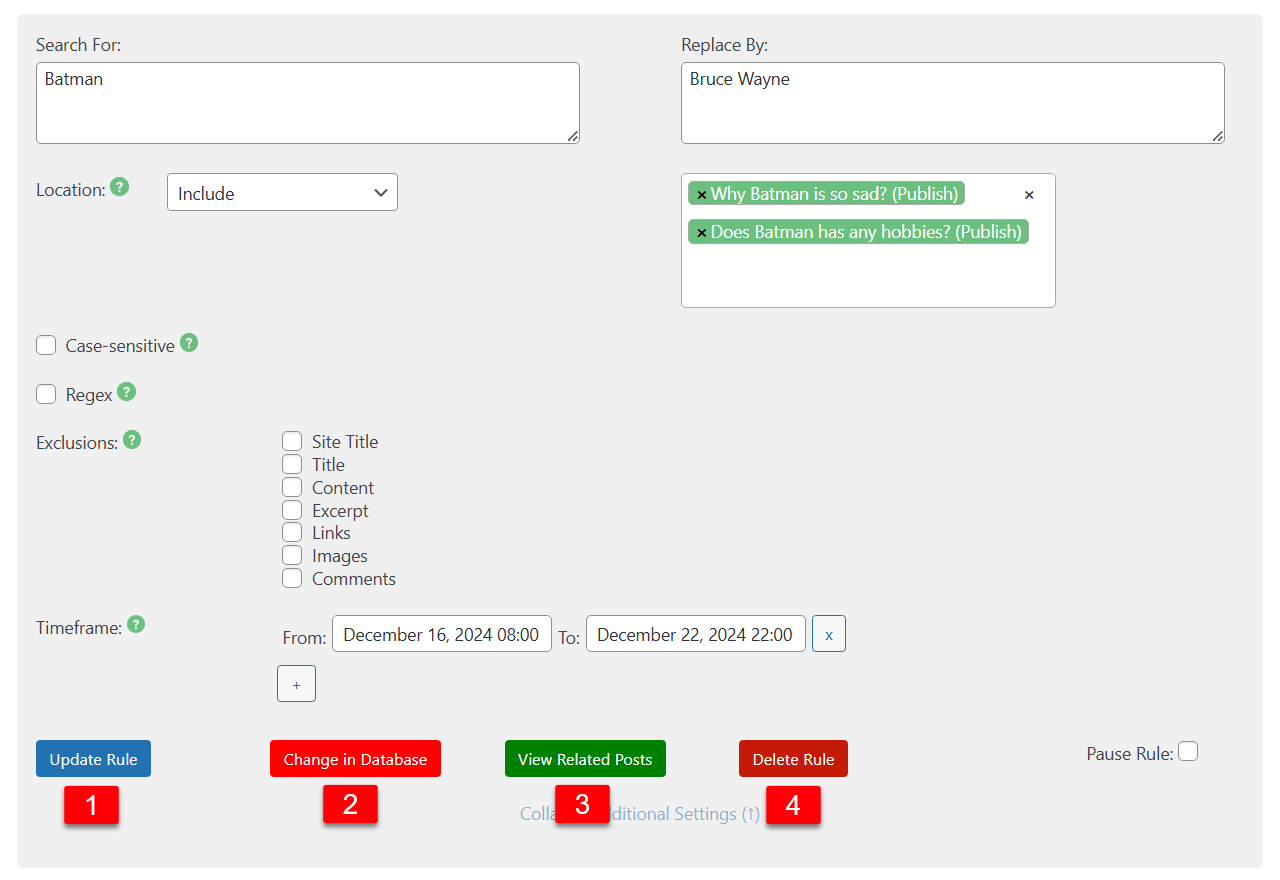Click the 'Does Batman has any hobbies? (Publish)' tag text
This screenshot has width=1280, height=880.
866,232
